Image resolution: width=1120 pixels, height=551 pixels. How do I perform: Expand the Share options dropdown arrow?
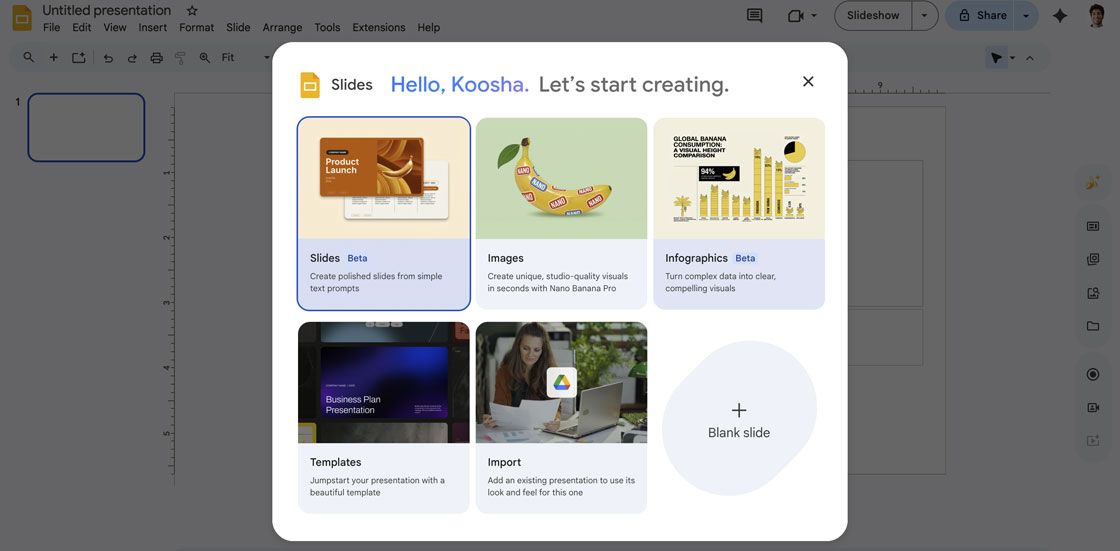click(x=1026, y=16)
